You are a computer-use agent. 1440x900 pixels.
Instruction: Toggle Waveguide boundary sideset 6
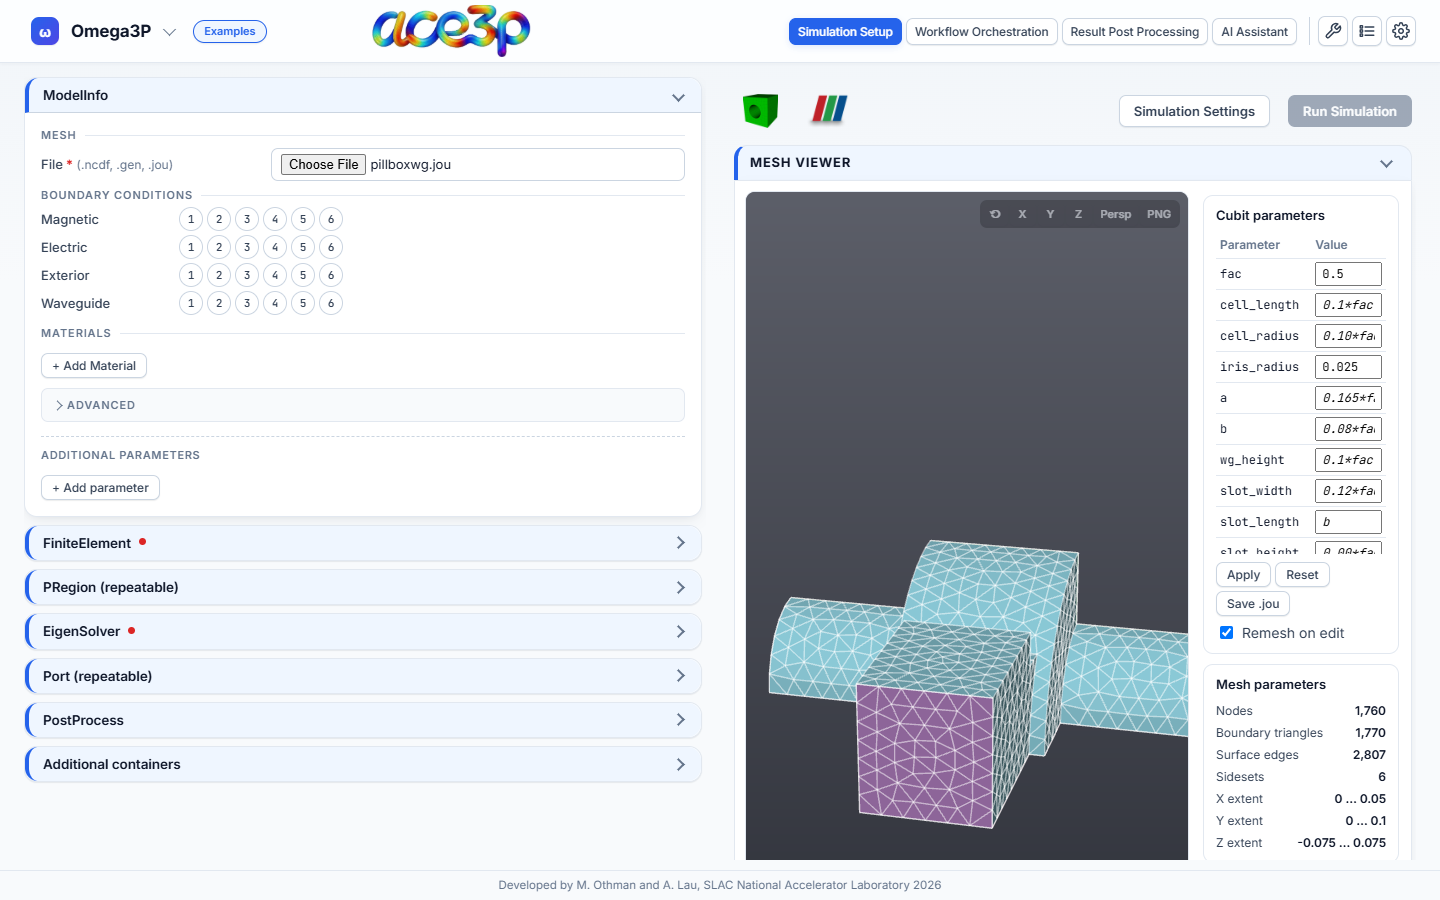pyautogui.click(x=331, y=303)
